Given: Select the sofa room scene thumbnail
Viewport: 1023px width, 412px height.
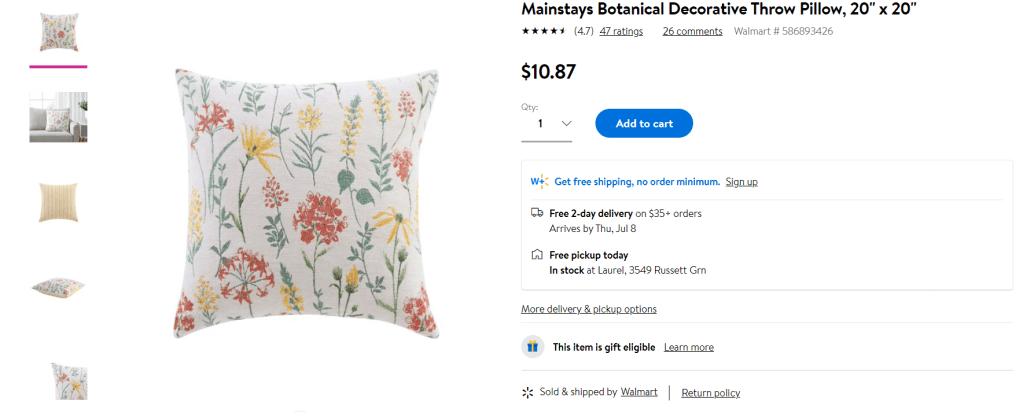Looking at the screenshot, I should 58,117.
